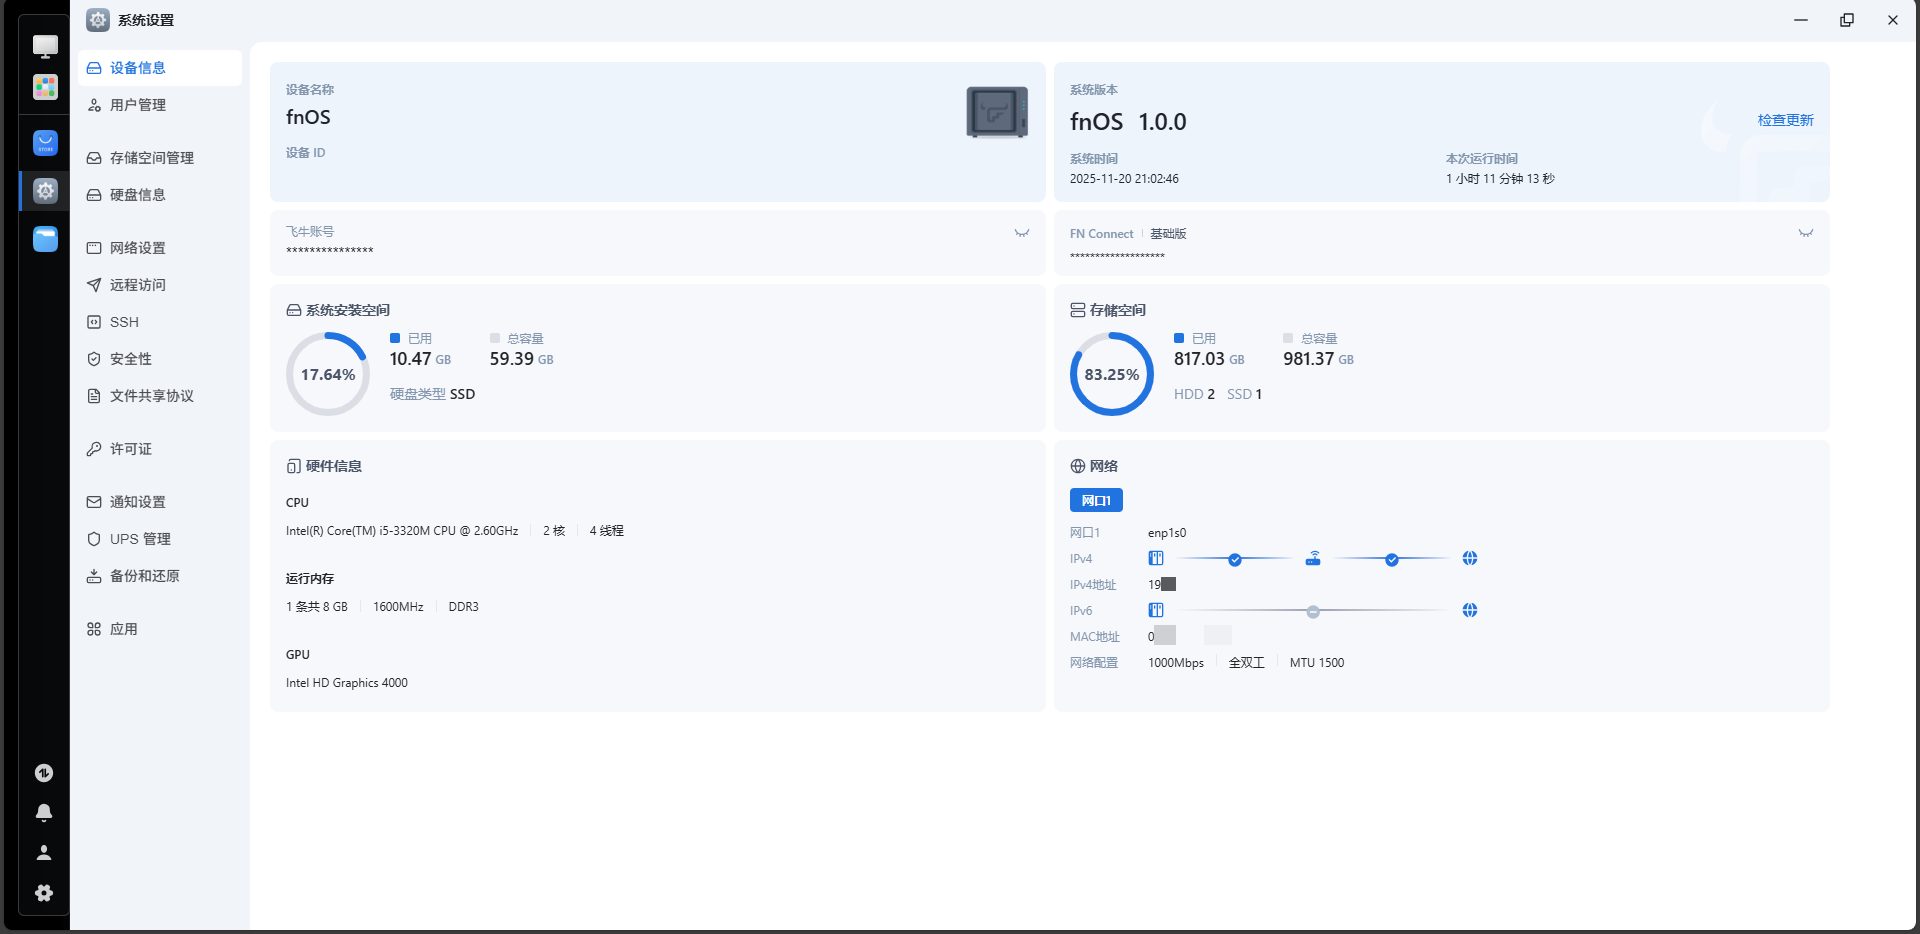Open the SSH settings page
The width and height of the screenshot is (1920, 934).
pos(160,322)
